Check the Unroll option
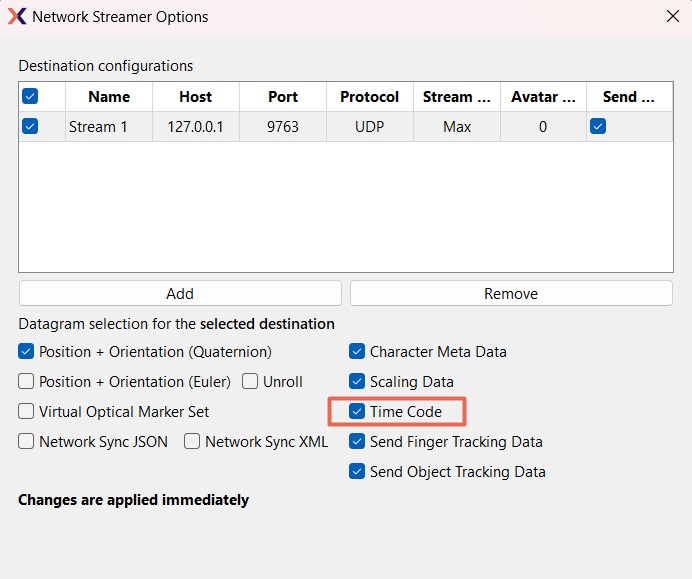Viewport: 692px width, 579px height. click(x=251, y=382)
